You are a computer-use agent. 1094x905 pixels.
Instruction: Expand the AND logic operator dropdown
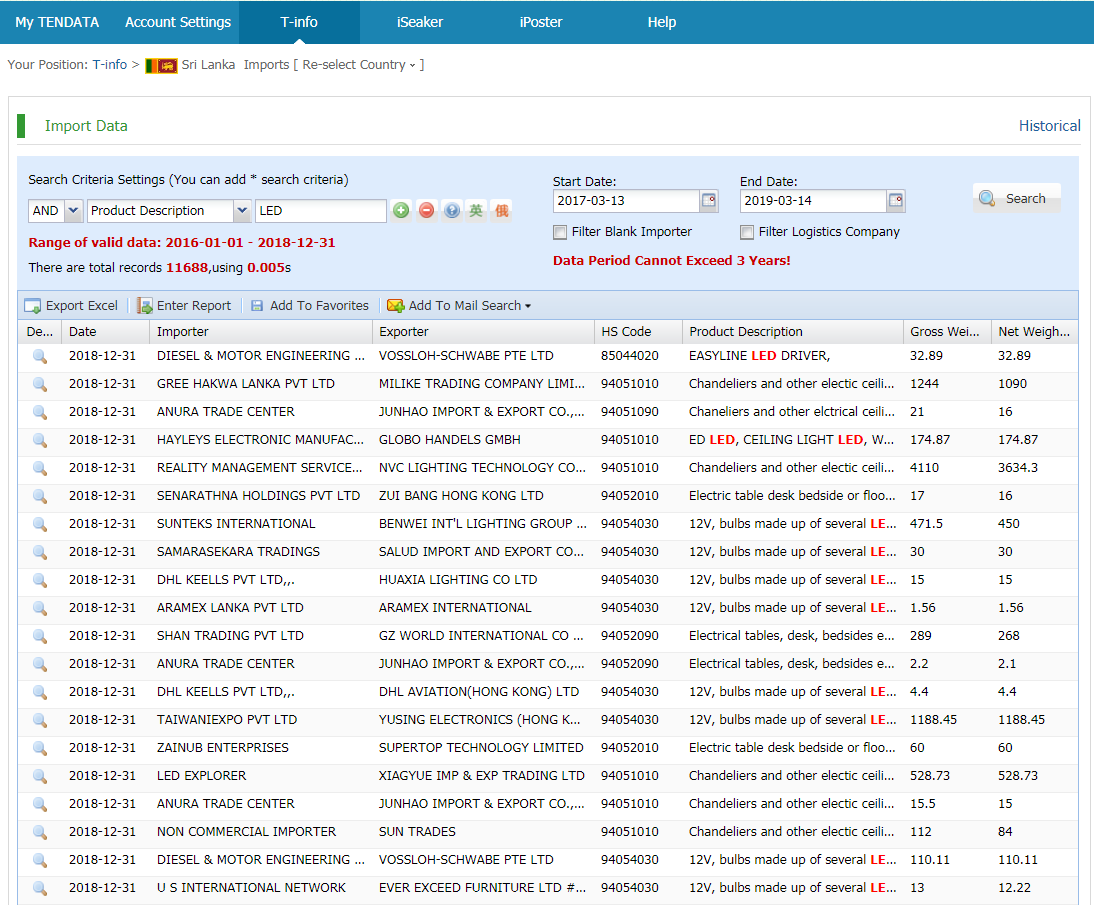coord(73,211)
